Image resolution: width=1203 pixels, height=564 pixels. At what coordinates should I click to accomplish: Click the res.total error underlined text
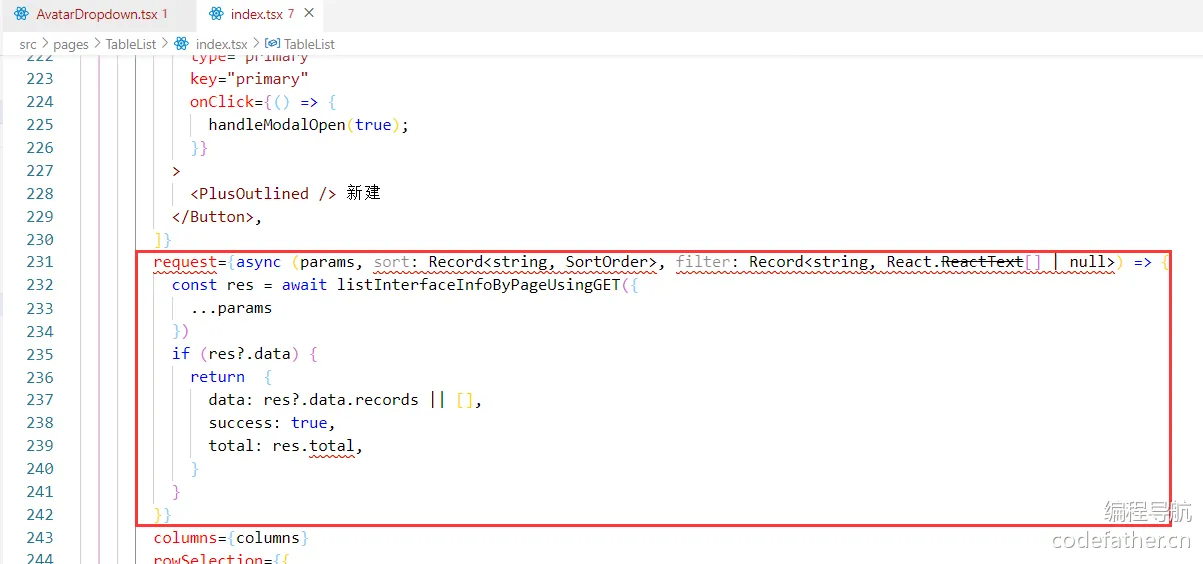pos(313,446)
